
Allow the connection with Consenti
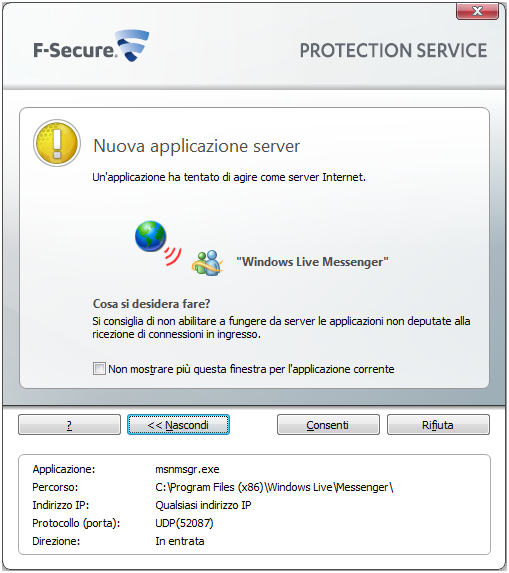pyautogui.click(x=328, y=425)
